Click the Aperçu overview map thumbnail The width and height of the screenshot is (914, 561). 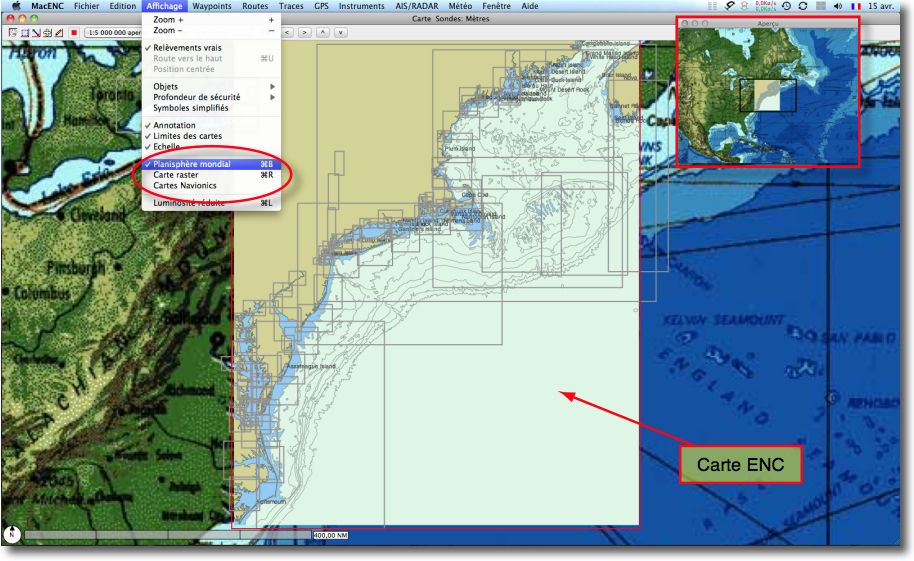click(x=768, y=96)
